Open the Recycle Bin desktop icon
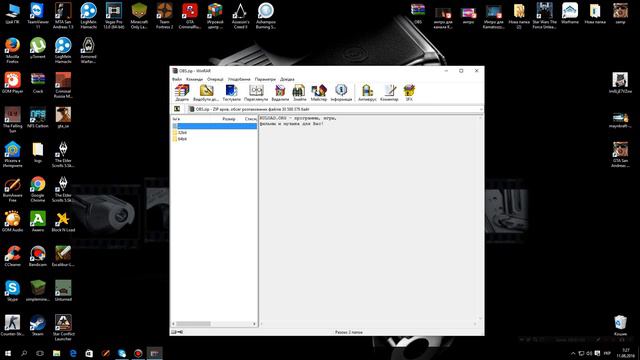 pos(620,326)
